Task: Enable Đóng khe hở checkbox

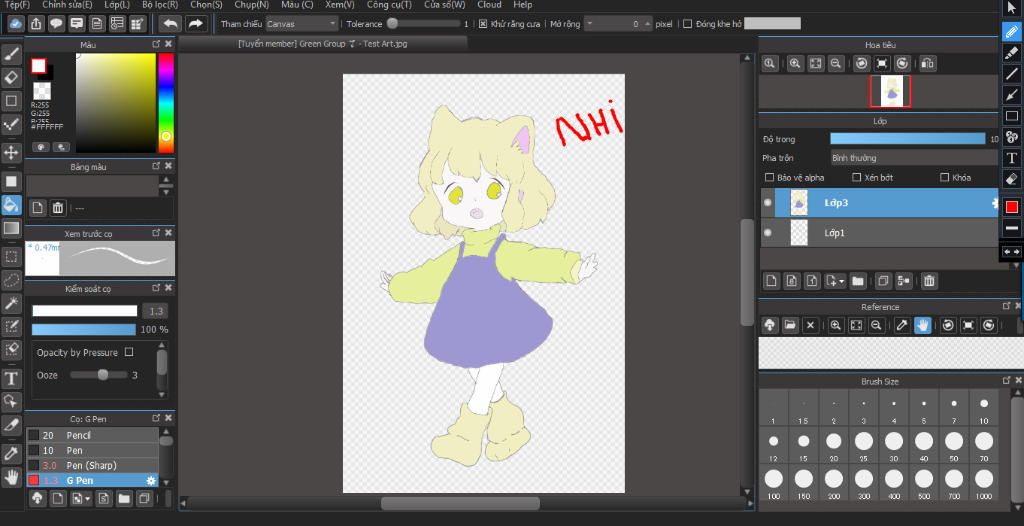Action: coord(687,24)
